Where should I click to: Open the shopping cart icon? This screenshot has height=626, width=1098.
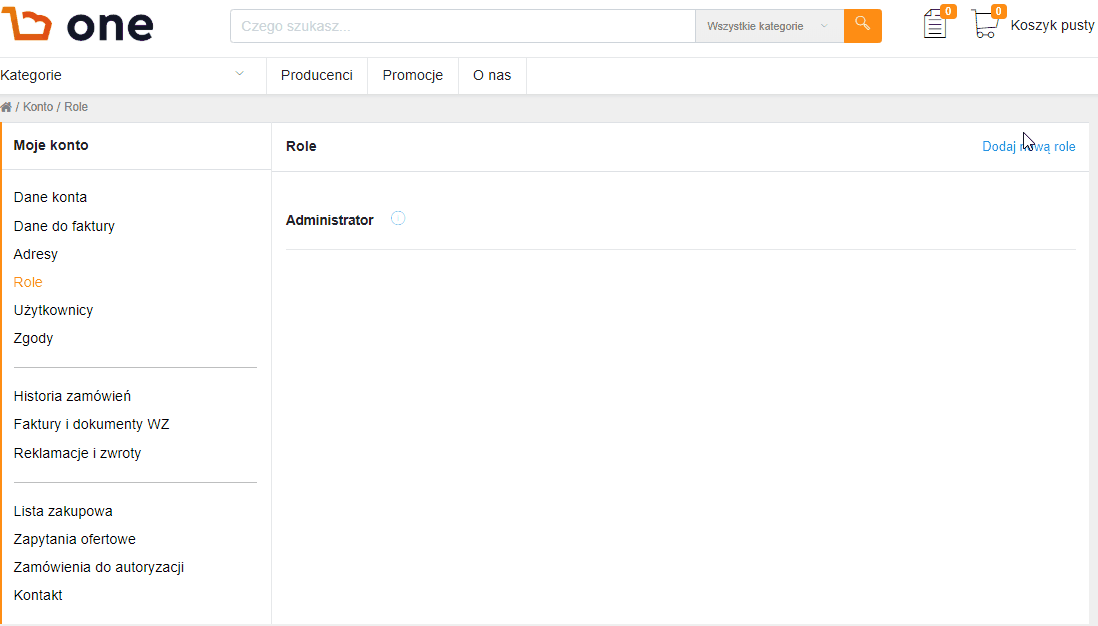(985, 24)
